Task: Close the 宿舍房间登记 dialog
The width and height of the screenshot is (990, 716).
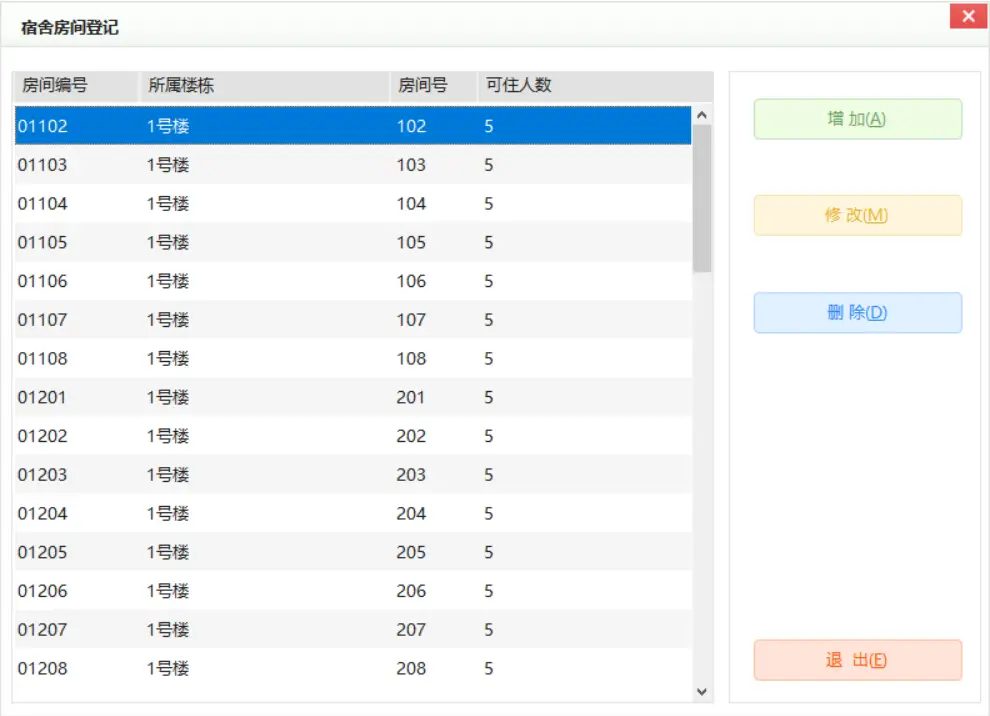Action: click(966, 16)
